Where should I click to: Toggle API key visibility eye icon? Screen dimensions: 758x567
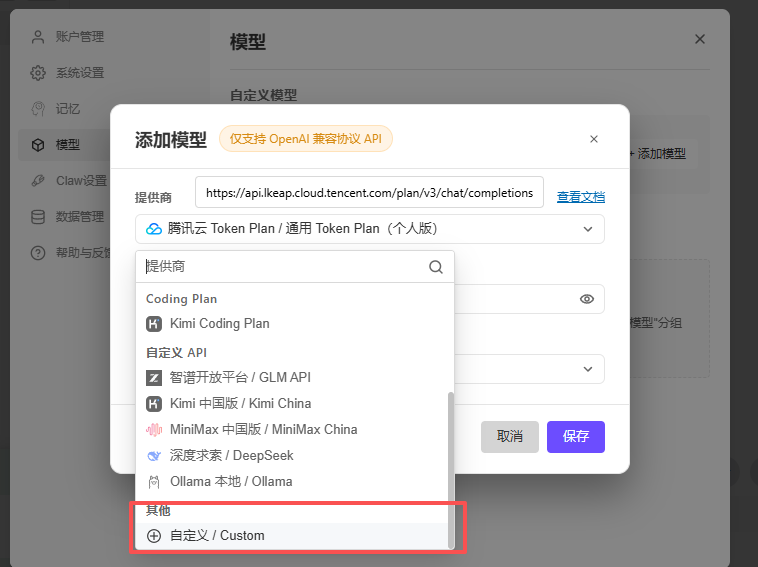tap(587, 299)
